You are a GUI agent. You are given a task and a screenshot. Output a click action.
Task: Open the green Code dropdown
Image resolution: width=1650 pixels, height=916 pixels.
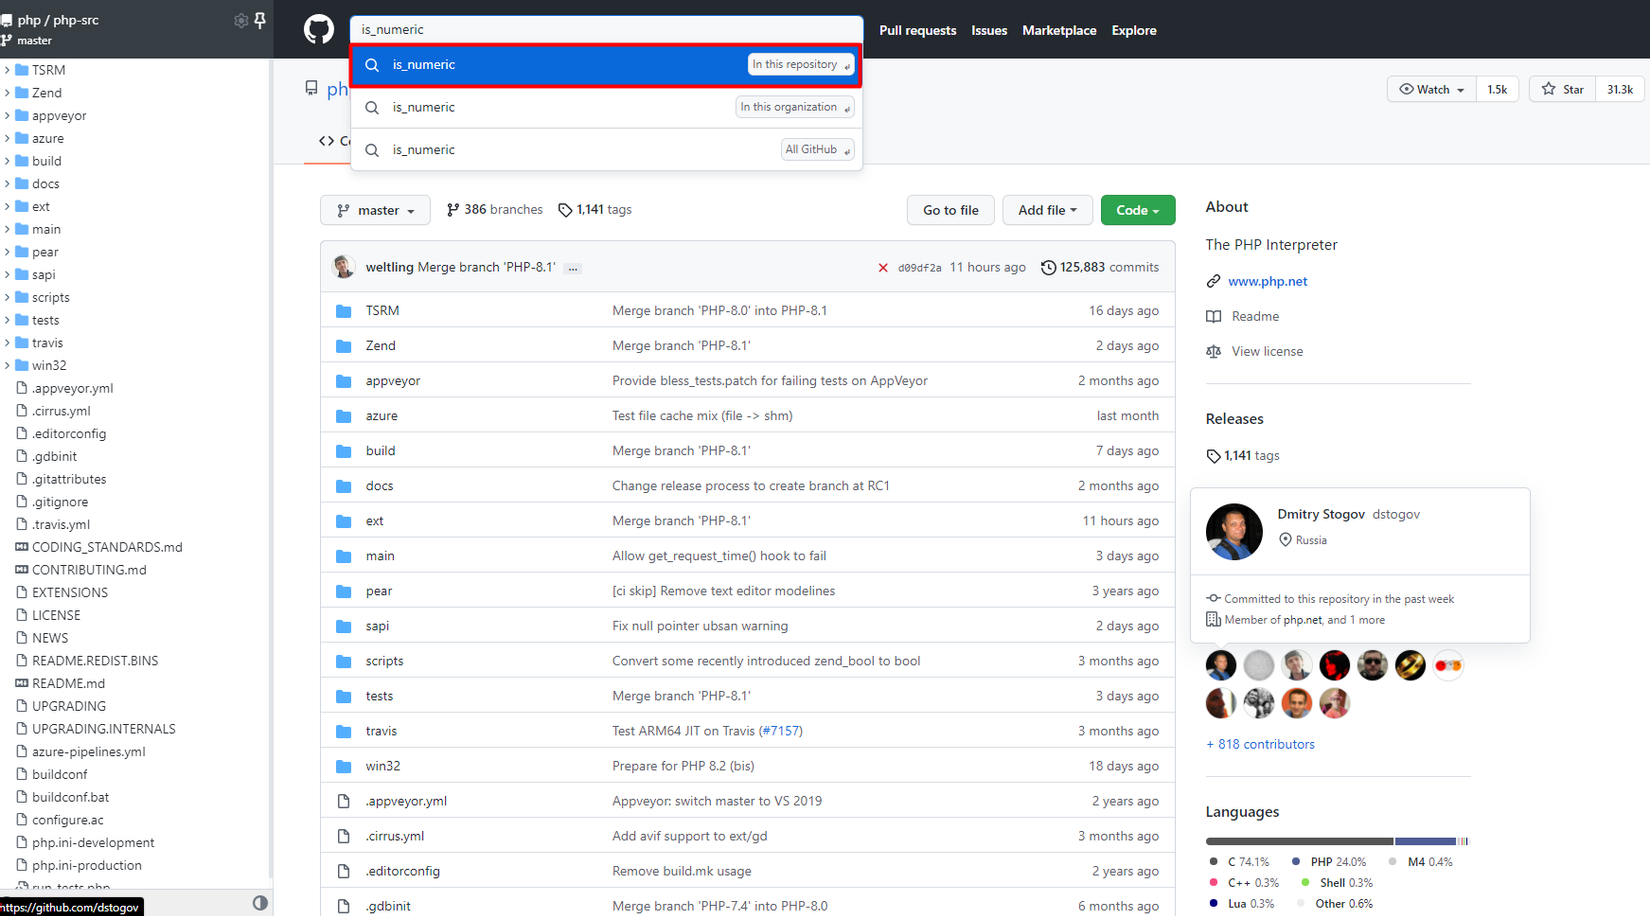1138,210
